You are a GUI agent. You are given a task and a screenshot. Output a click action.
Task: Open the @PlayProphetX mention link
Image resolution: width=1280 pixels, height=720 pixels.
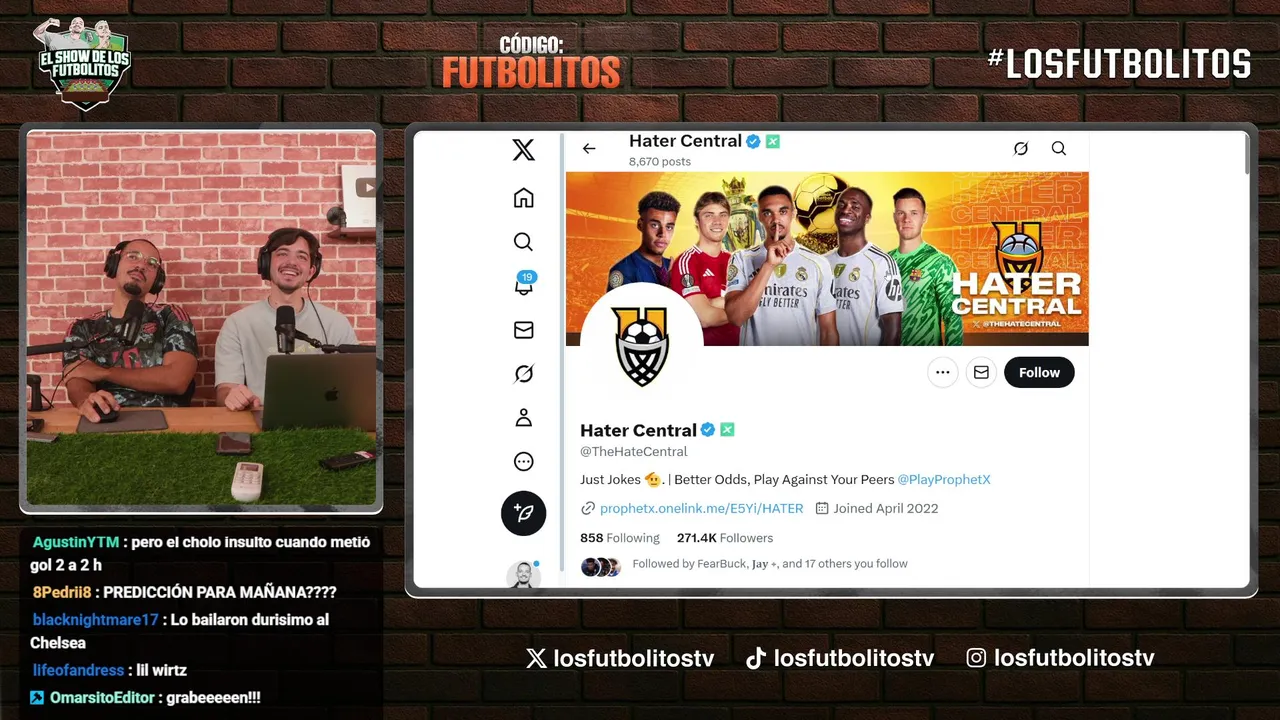tap(944, 479)
